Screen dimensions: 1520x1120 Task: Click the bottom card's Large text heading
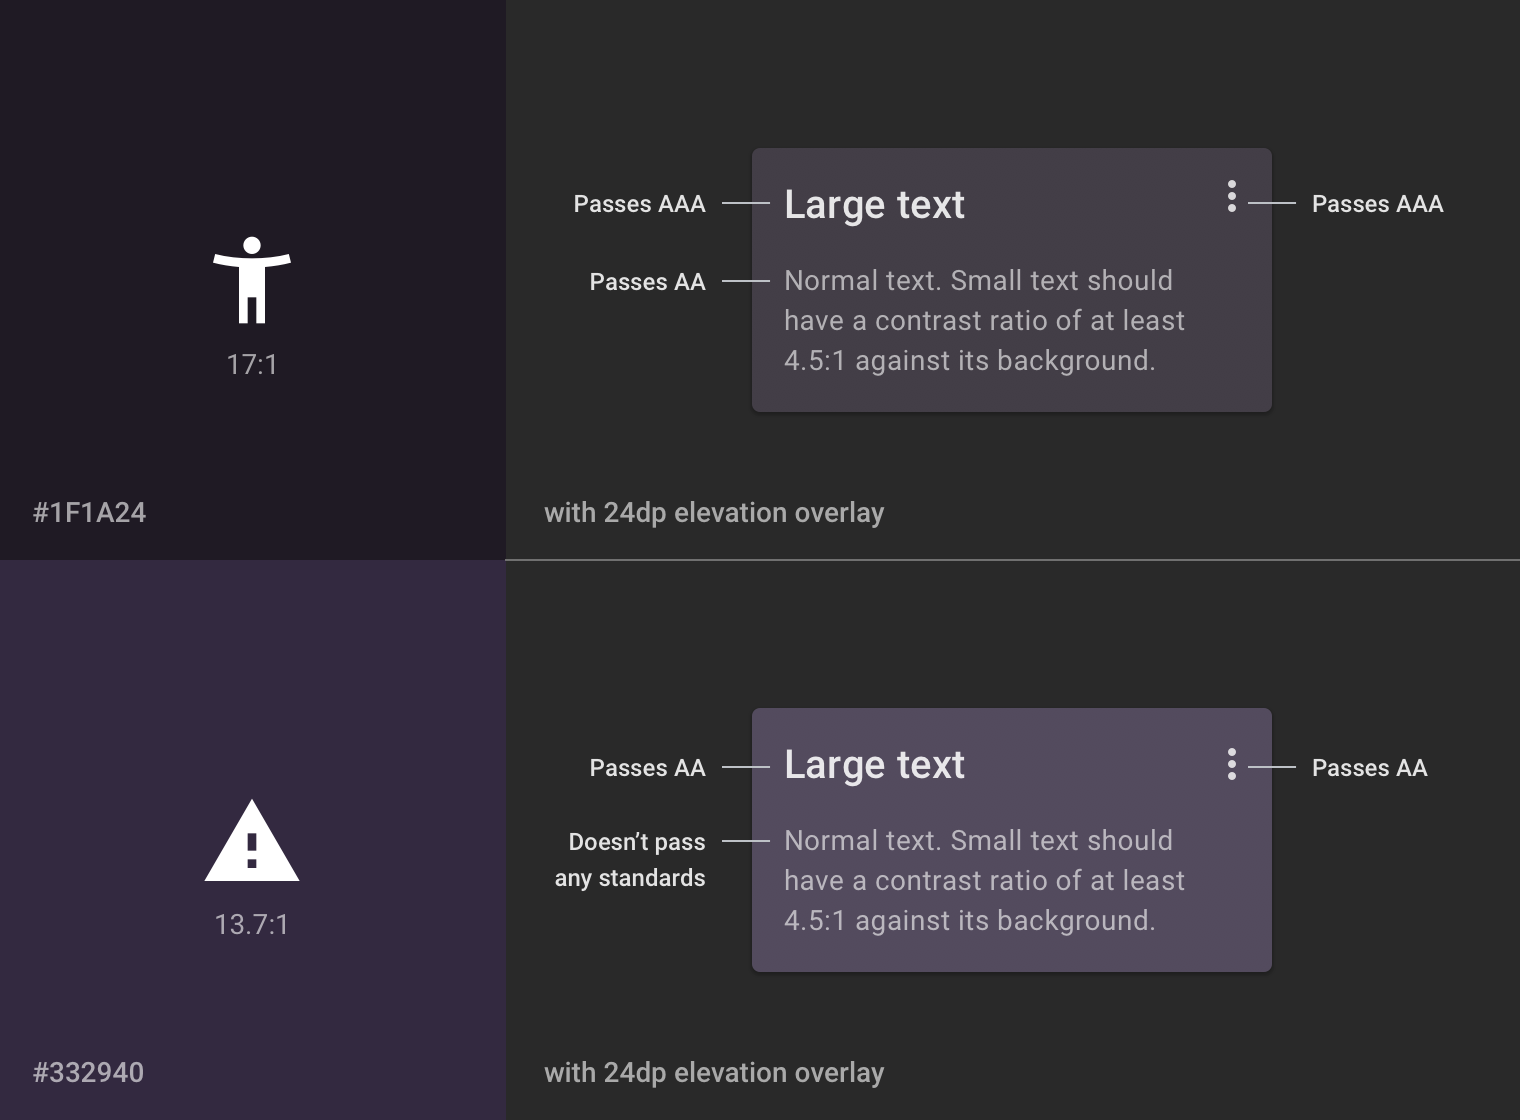(874, 765)
